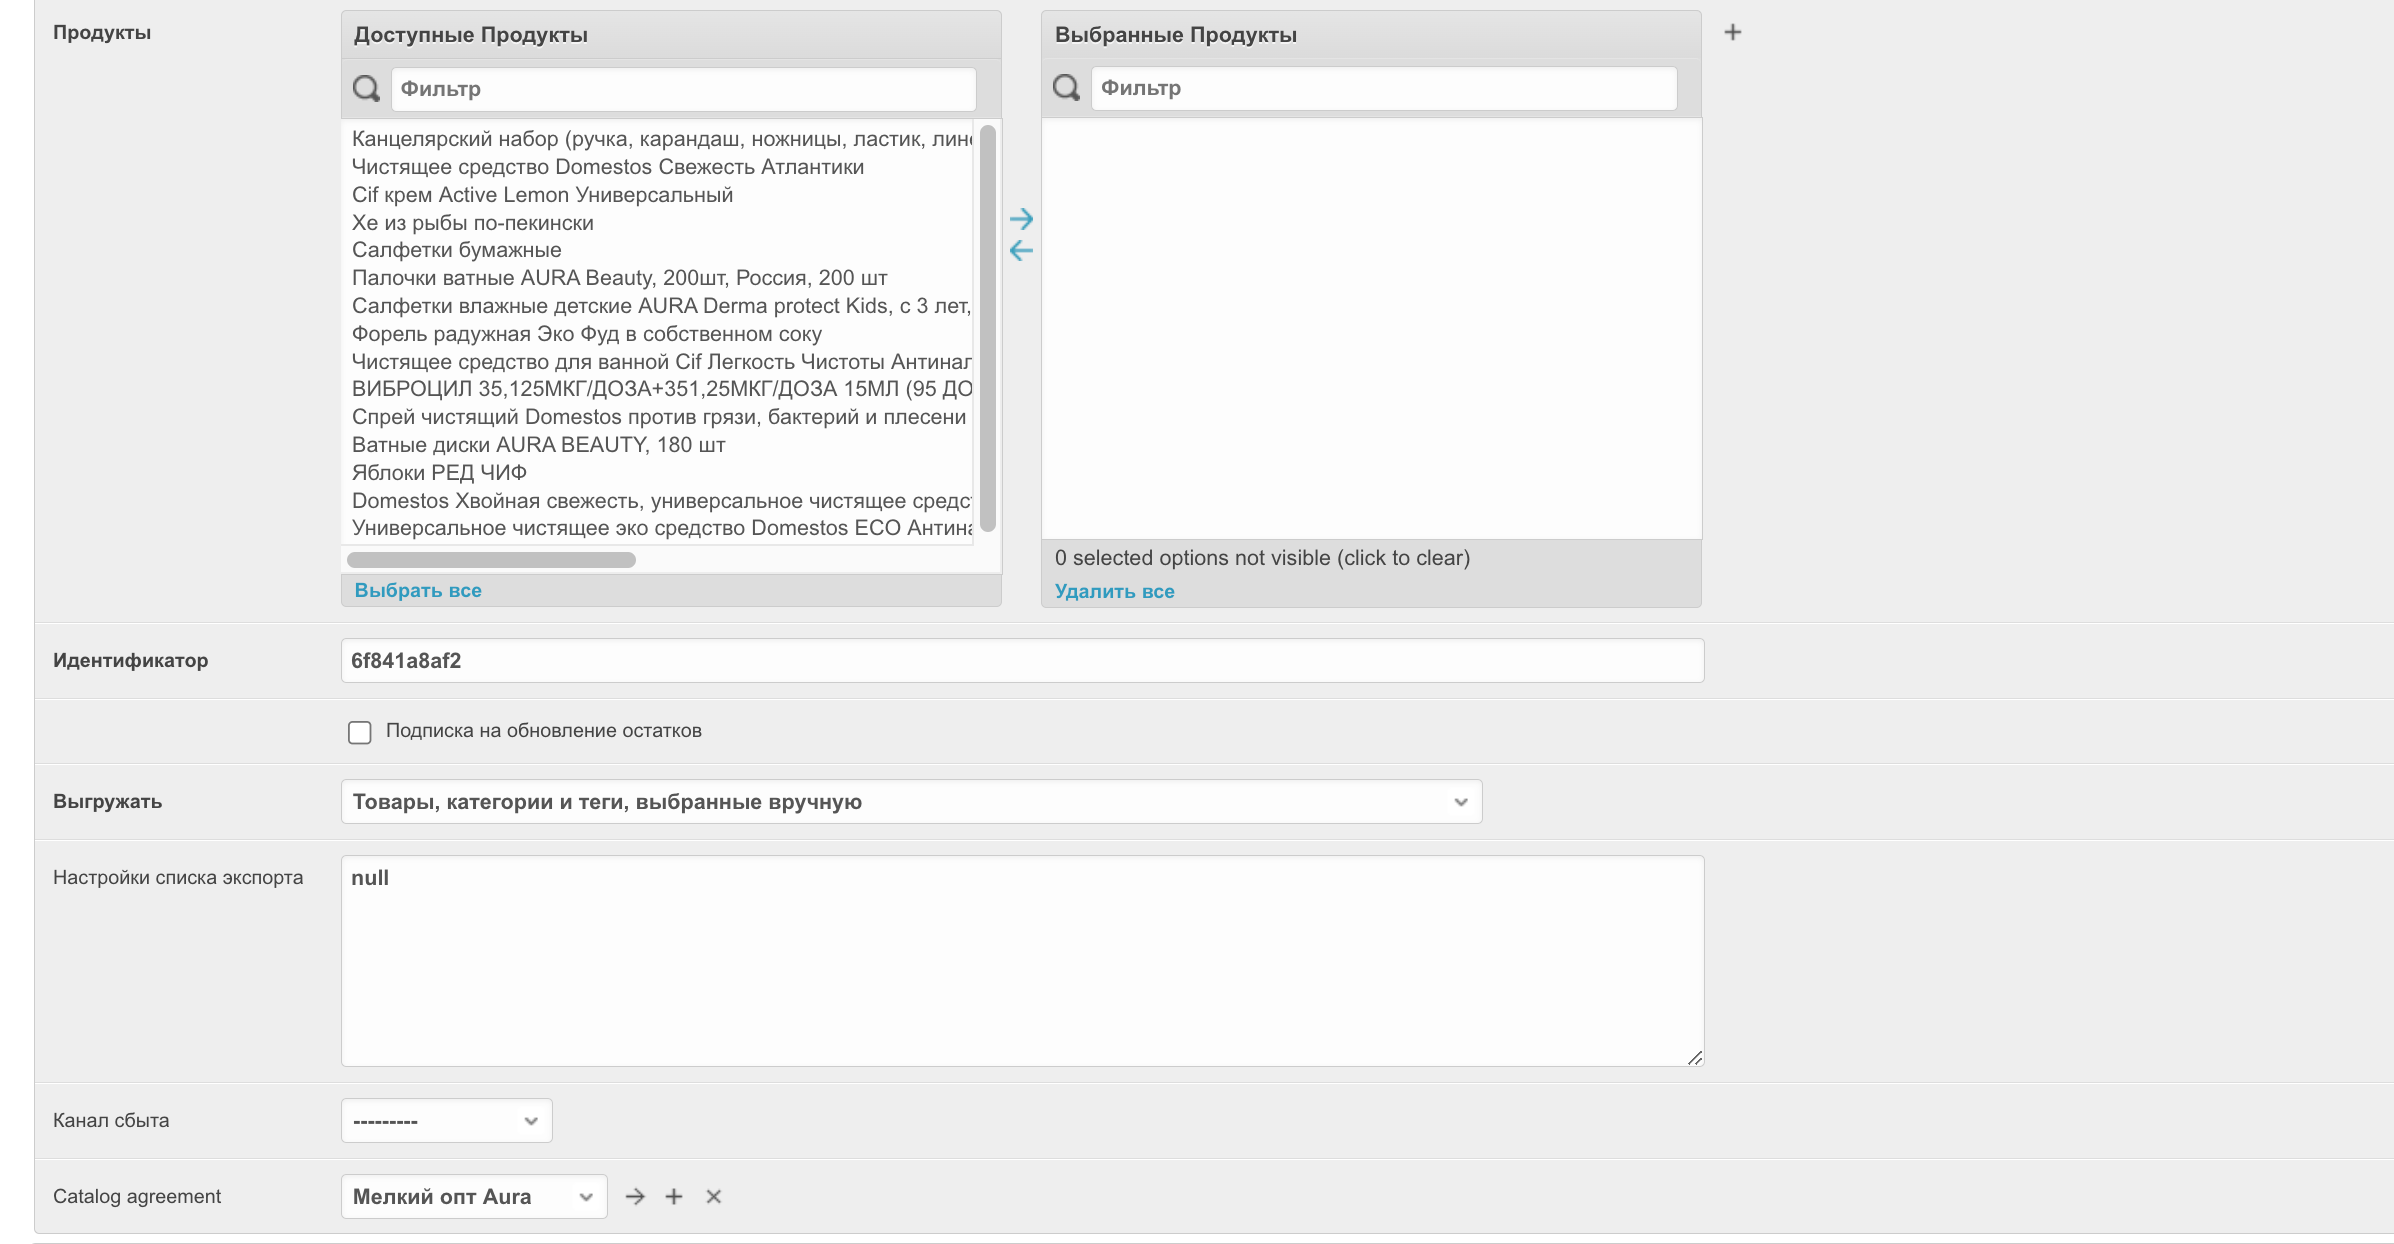Open the Канал сбыта dropdown
The image size is (2394, 1244).
[446, 1121]
